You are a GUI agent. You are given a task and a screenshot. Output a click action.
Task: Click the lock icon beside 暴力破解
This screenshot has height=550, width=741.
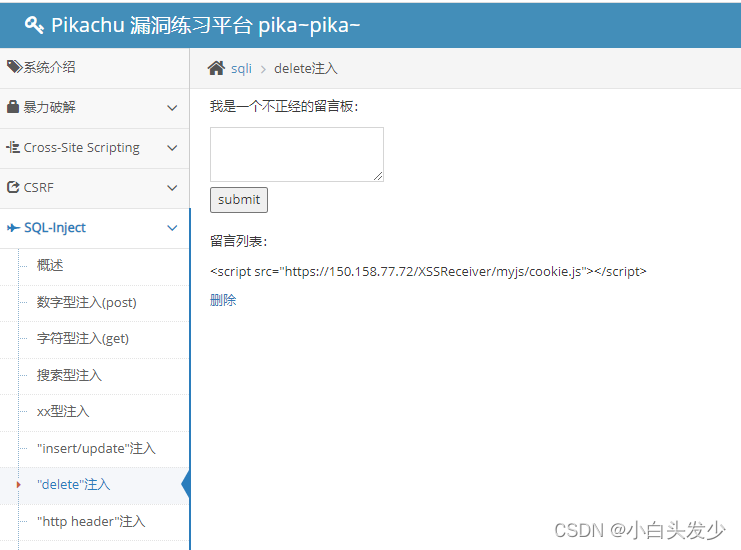(13, 107)
